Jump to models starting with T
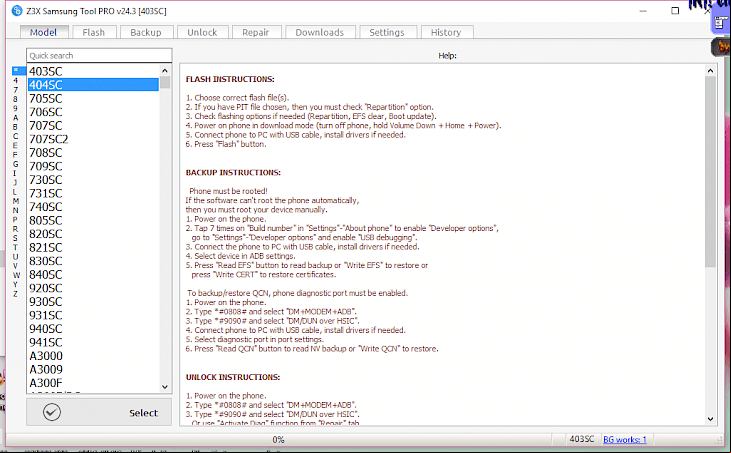This screenshot has height=453, width=731. tap(15, 247)
